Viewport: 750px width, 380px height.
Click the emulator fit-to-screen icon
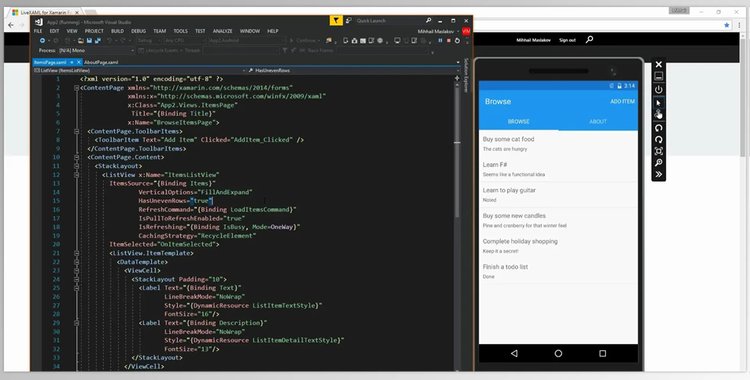click(659, 151)
